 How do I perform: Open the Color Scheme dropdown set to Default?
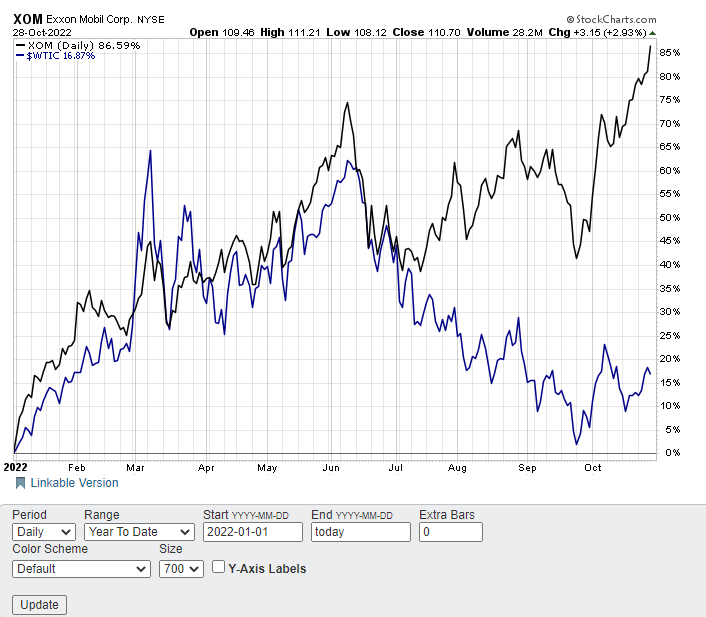coord(81,569)
